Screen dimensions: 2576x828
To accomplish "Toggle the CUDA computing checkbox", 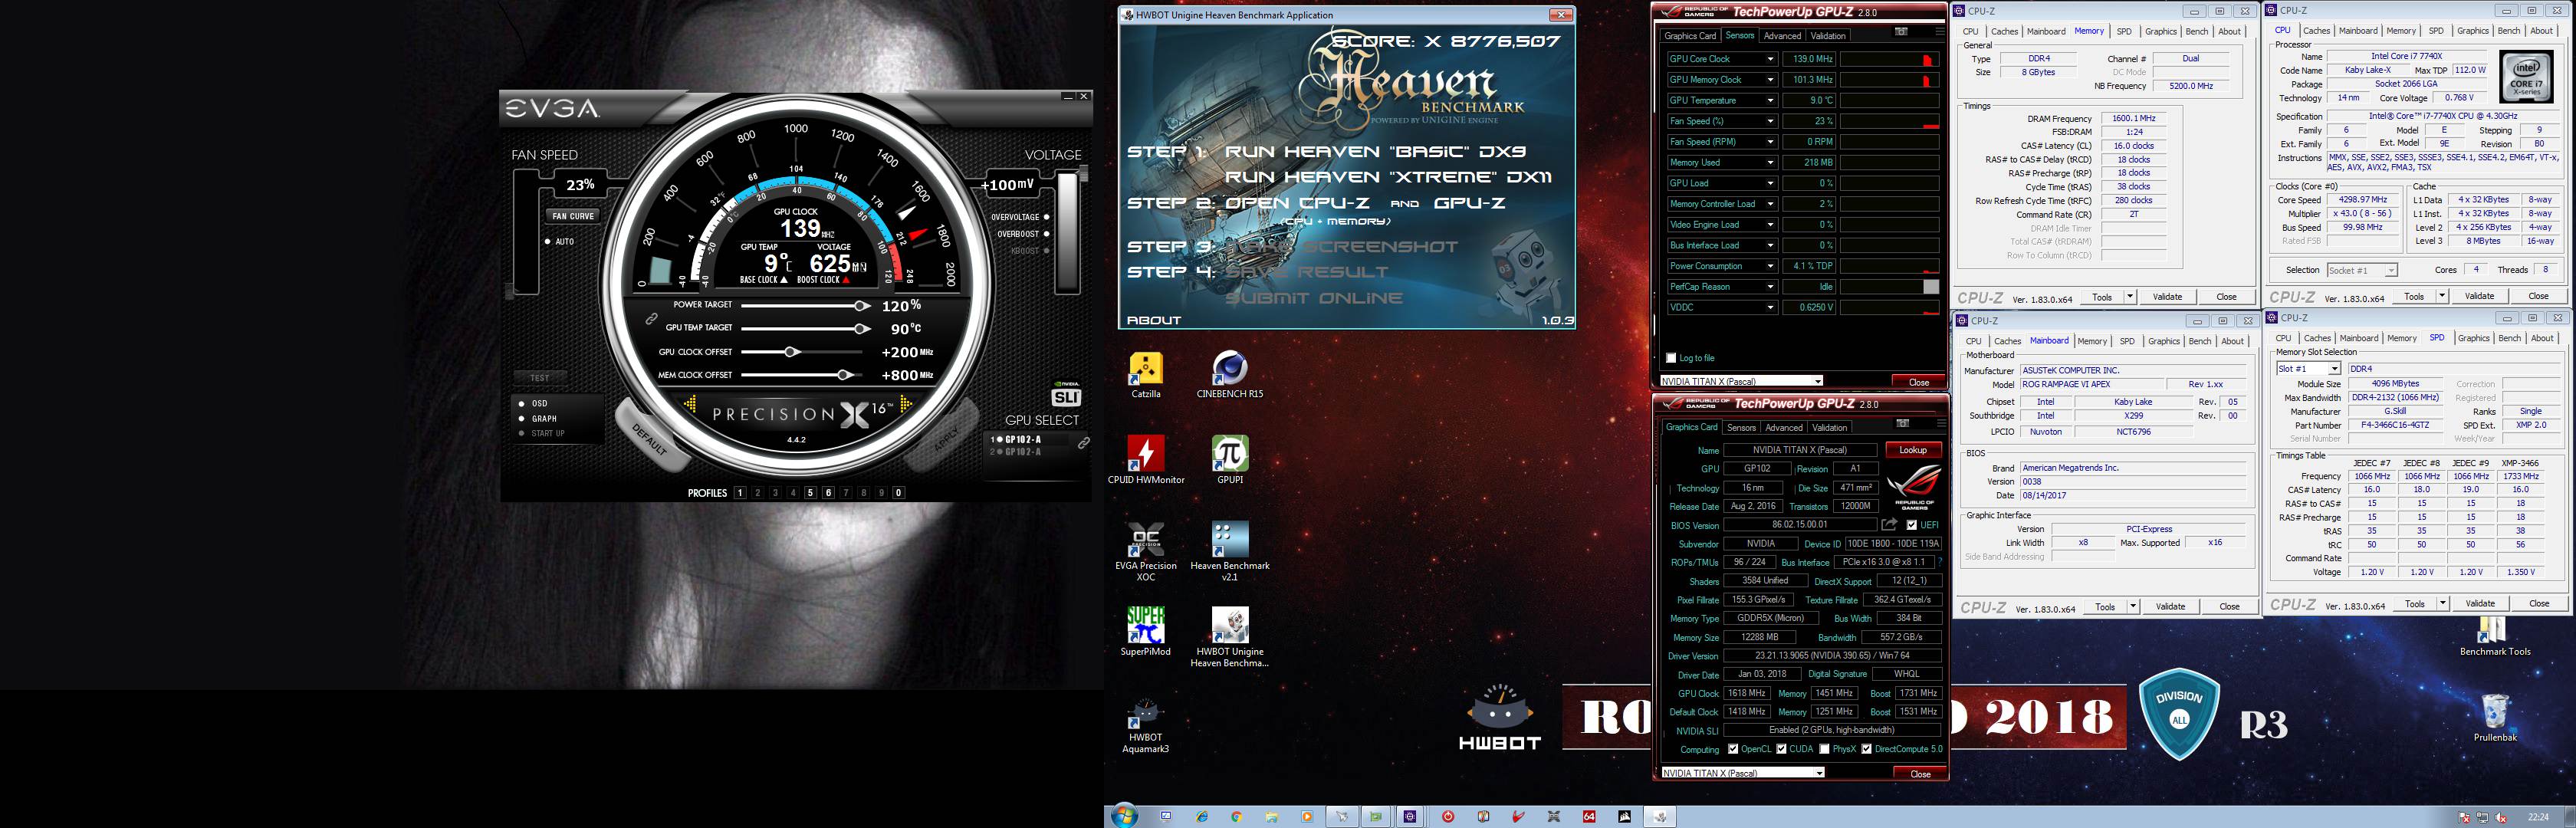I will [1781, 749].
